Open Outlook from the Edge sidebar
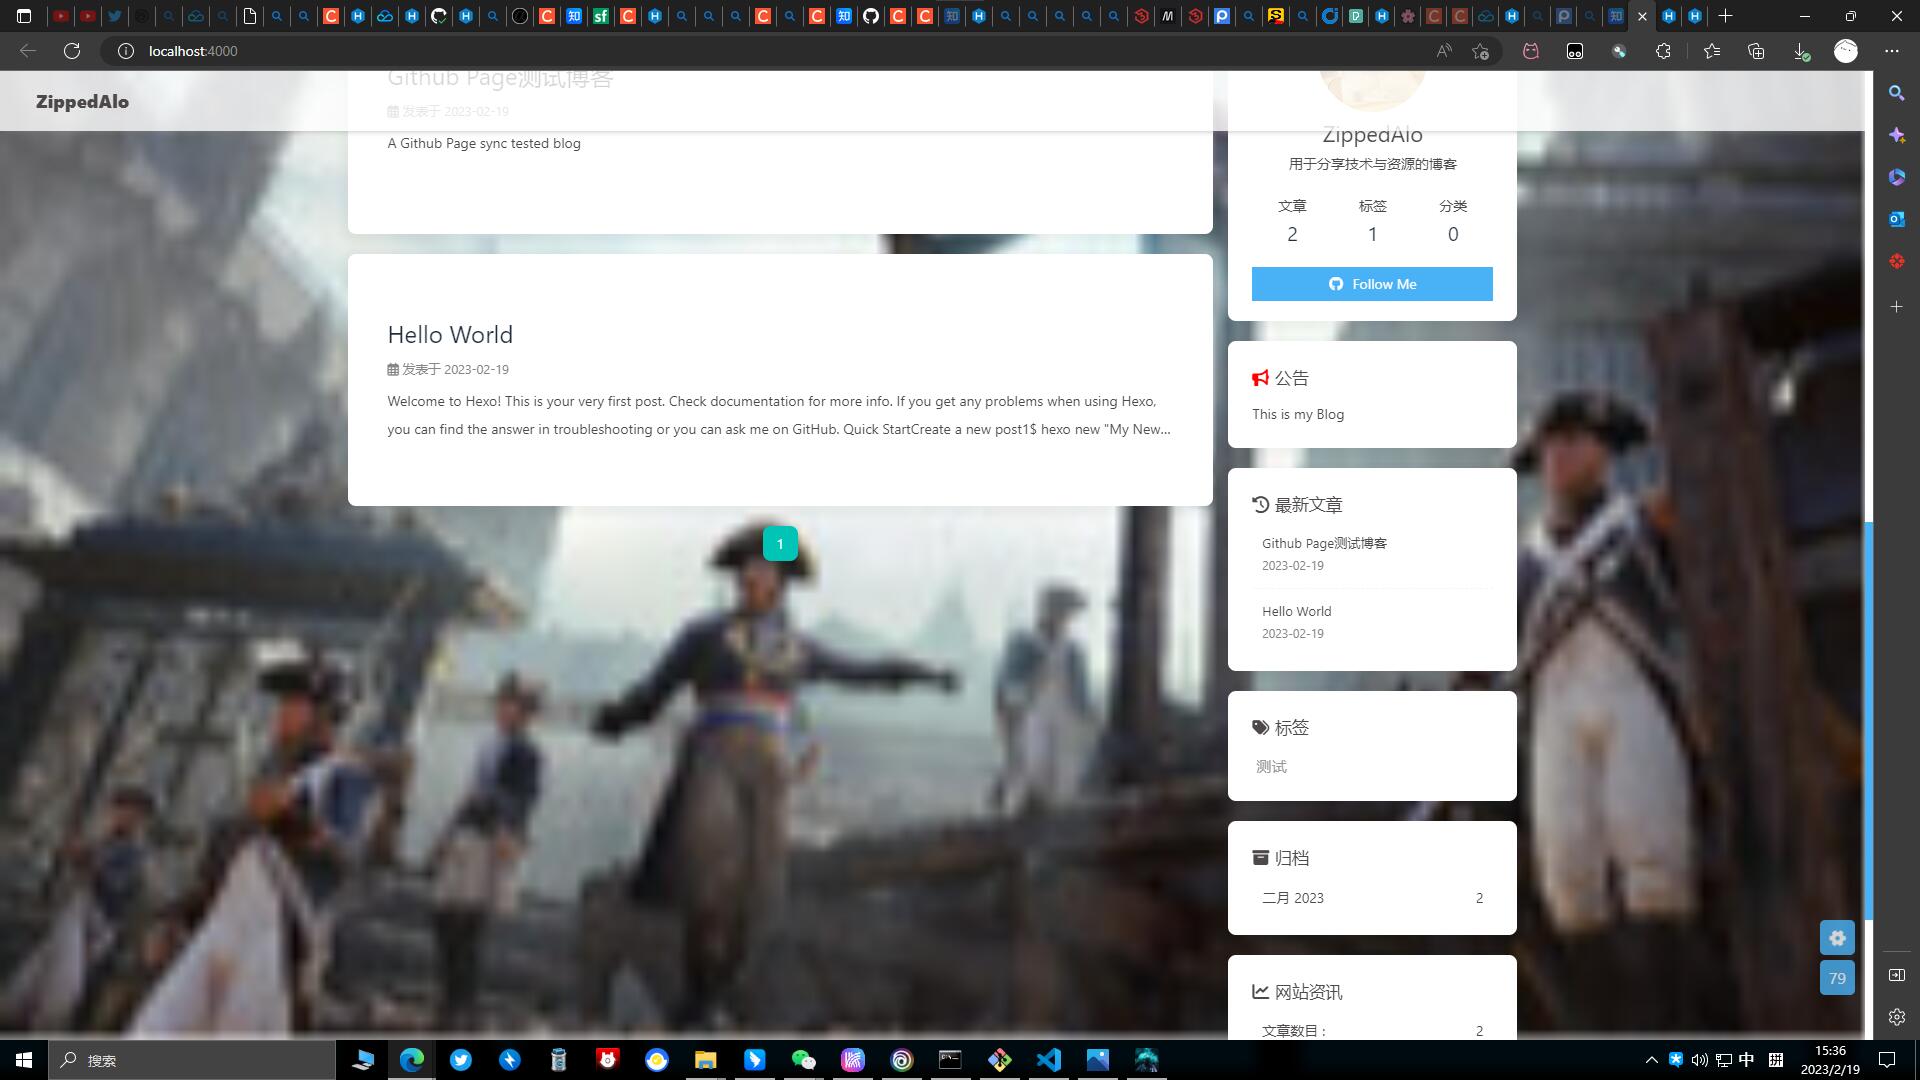Viewport: 1920px width, 1080px height. click(1896, 218)
